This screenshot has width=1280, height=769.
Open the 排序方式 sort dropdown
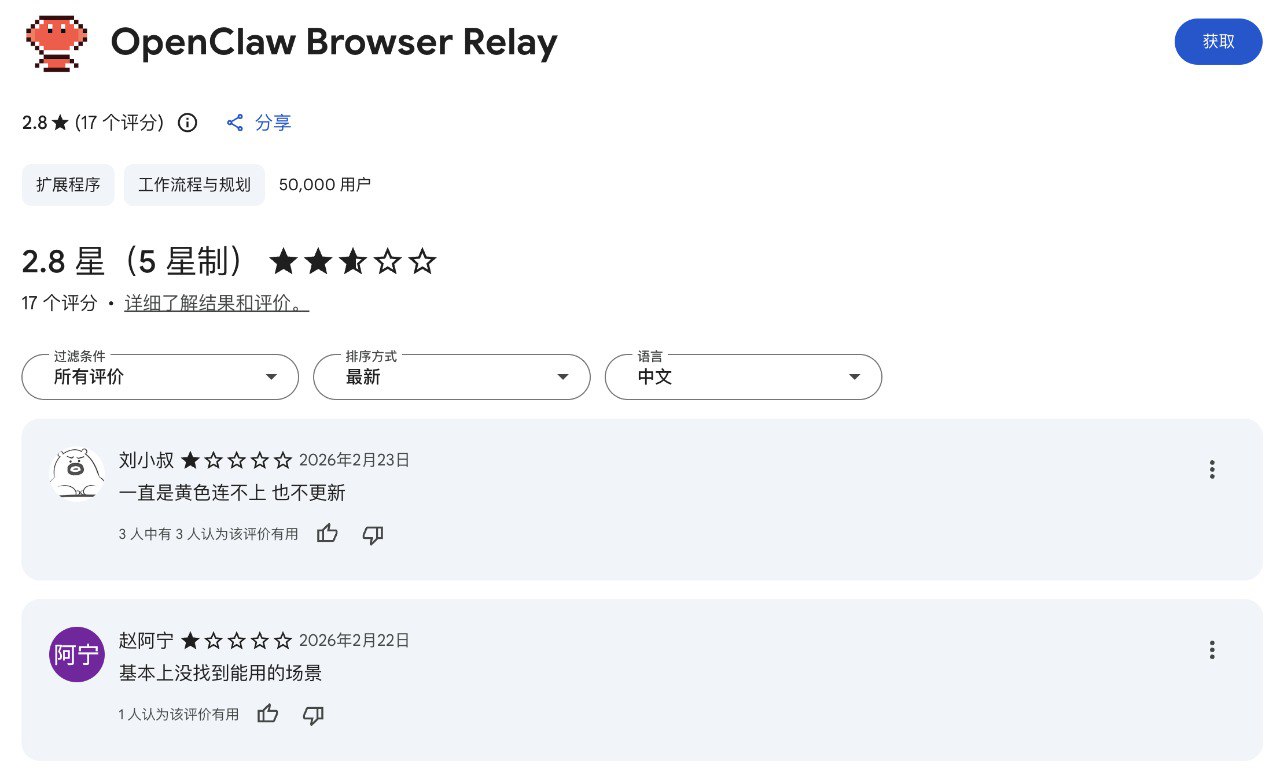click(x=451, y=377)
